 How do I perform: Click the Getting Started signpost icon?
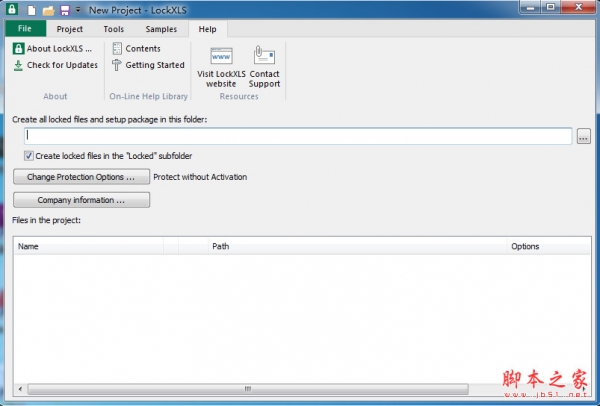tap(117, 65)
